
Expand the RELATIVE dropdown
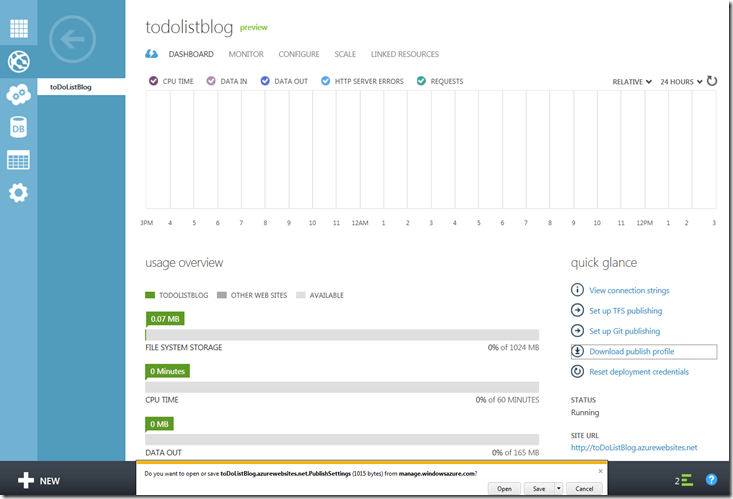(632, 81)
